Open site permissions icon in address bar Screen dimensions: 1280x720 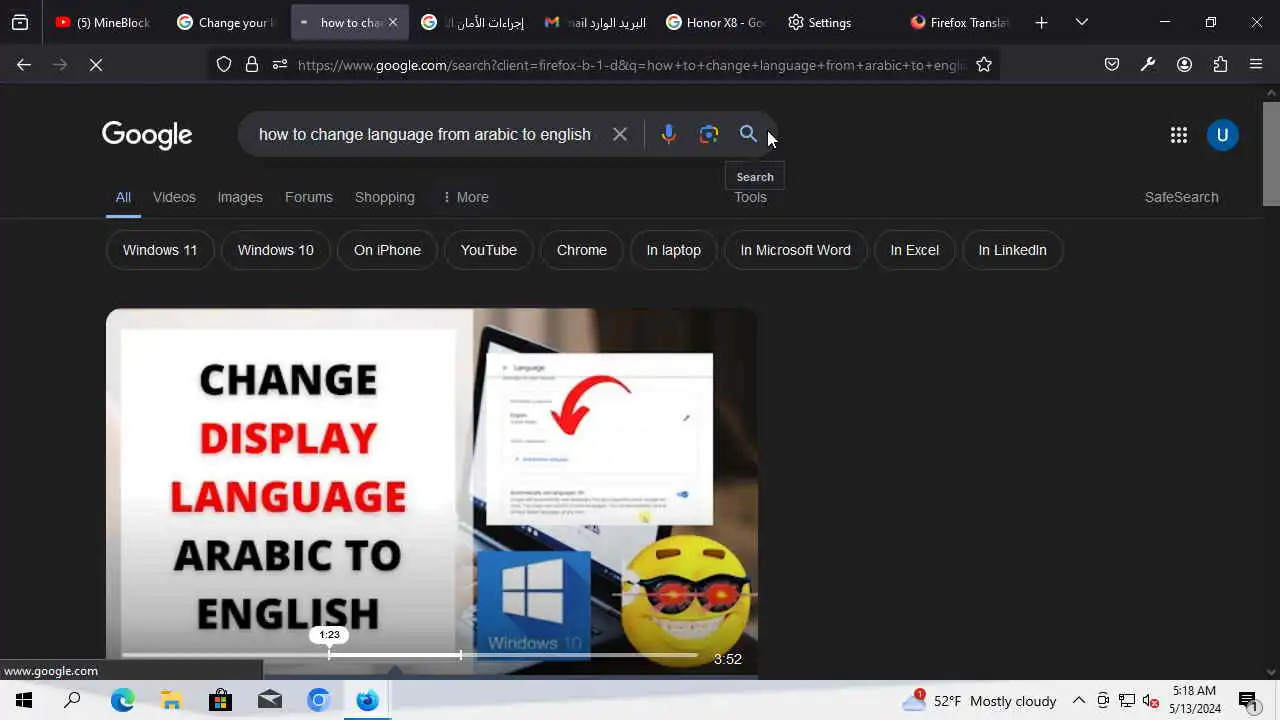(280, 65)
